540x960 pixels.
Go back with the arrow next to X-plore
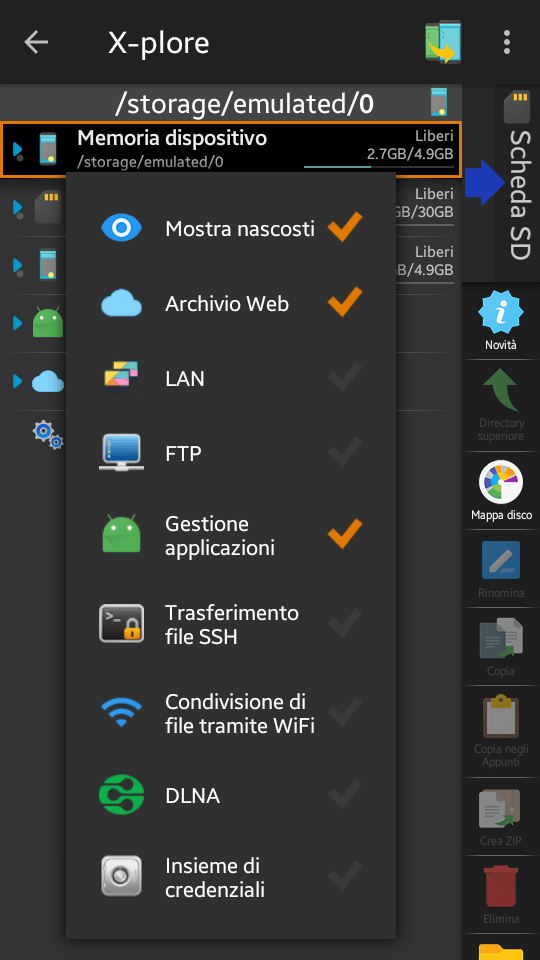36,42
